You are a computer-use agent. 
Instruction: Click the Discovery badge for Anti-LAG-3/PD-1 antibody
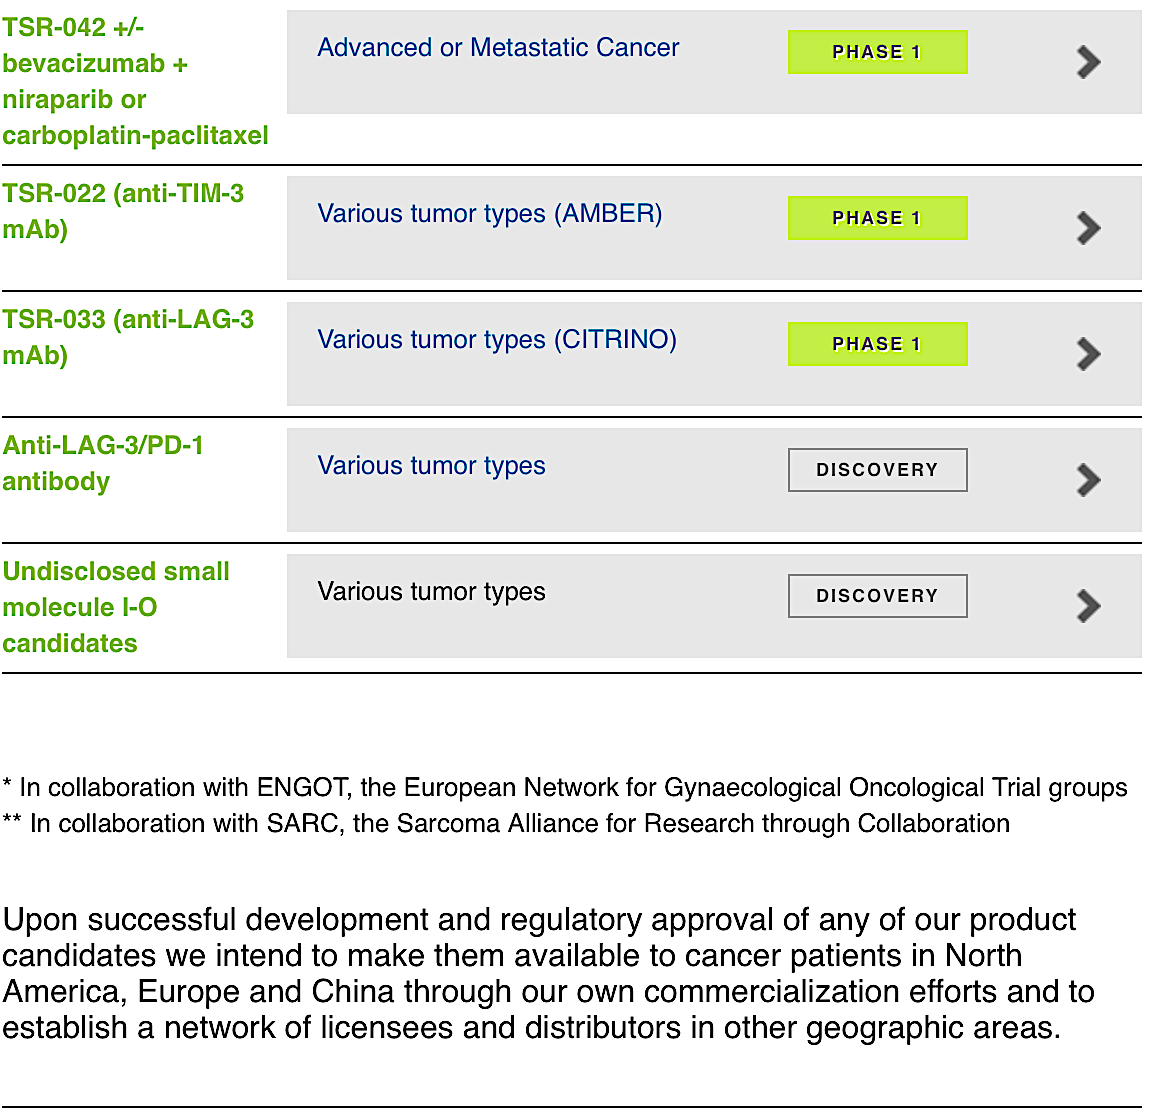877,470
